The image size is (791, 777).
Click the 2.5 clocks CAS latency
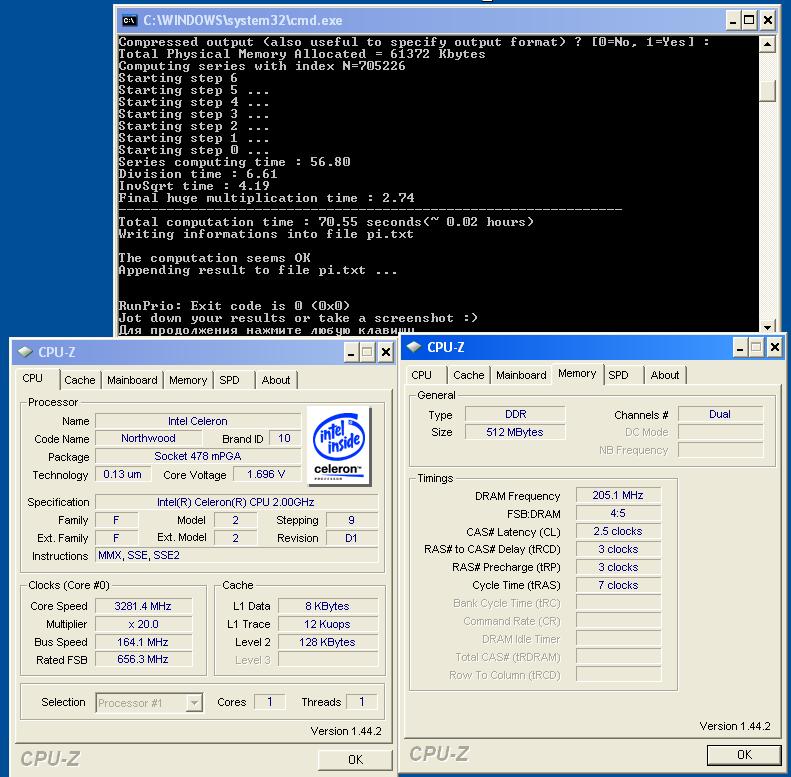tap(618, 531)
